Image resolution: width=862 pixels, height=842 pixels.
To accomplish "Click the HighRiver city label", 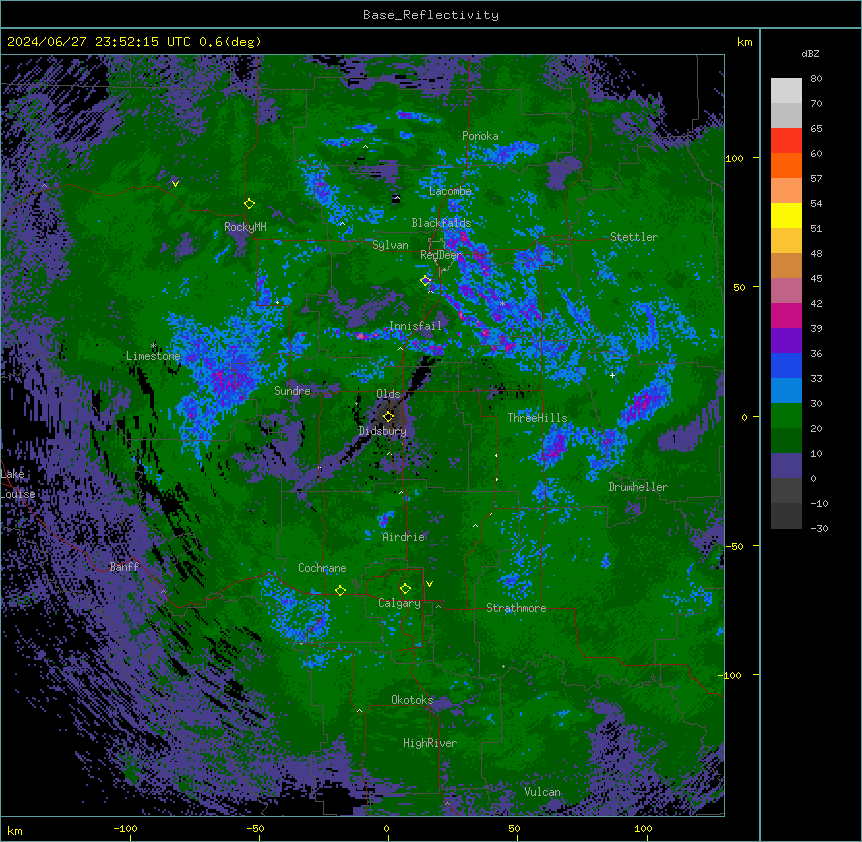I will pos(430,743).
